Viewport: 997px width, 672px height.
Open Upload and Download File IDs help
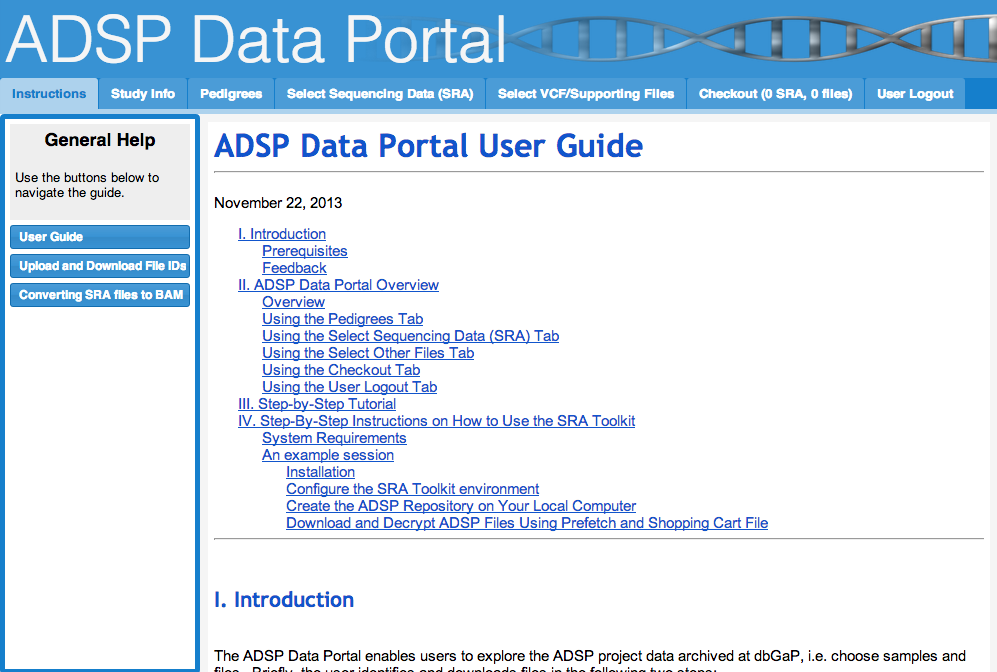[x=100, y=266]
